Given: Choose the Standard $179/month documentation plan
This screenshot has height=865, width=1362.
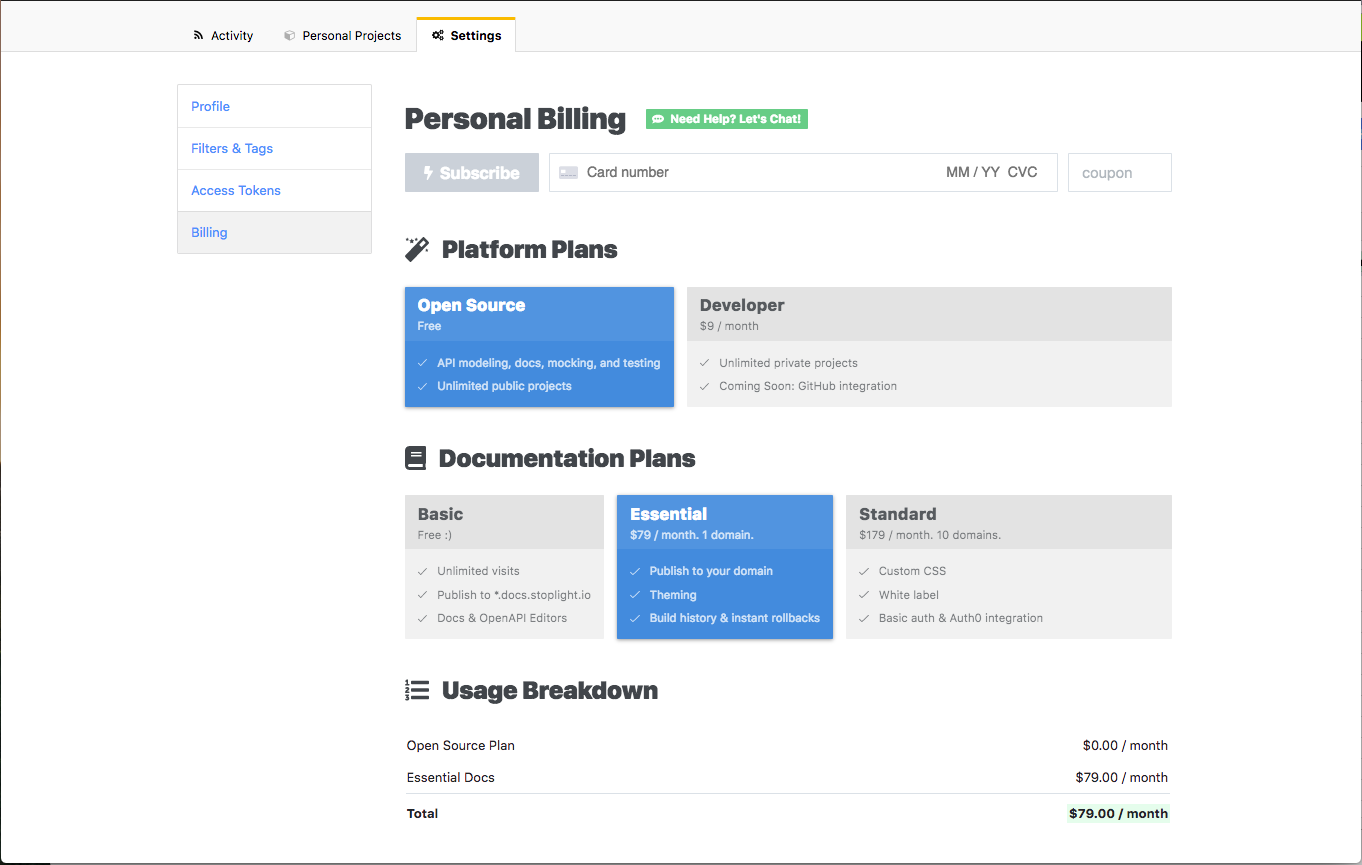Looking at the screenshot, I should pyautogui.click(x=1008, y=566).
